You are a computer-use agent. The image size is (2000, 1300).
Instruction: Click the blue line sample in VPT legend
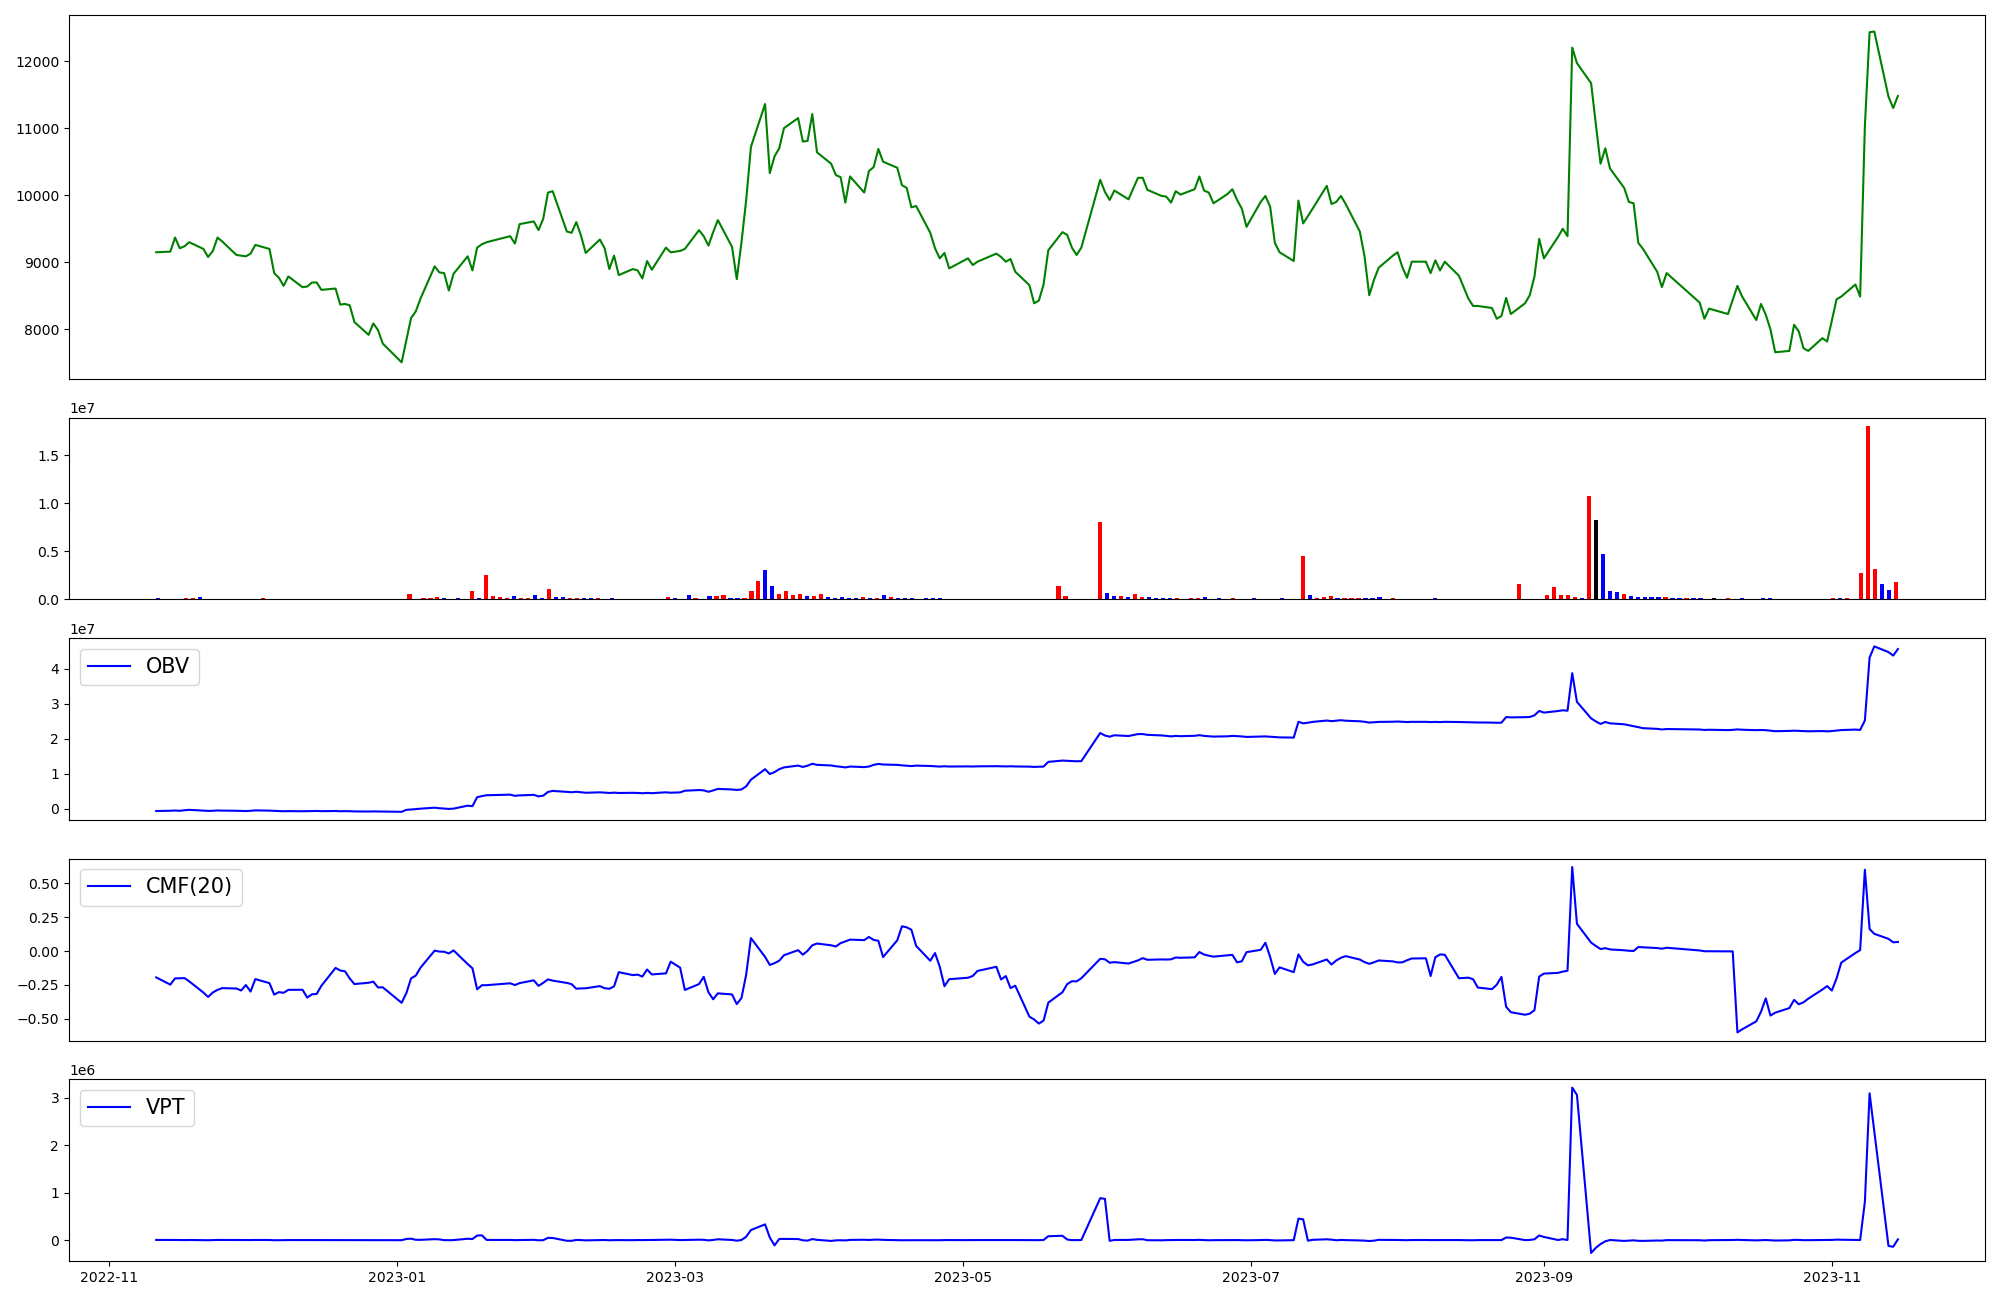[x=110, y=1107]
